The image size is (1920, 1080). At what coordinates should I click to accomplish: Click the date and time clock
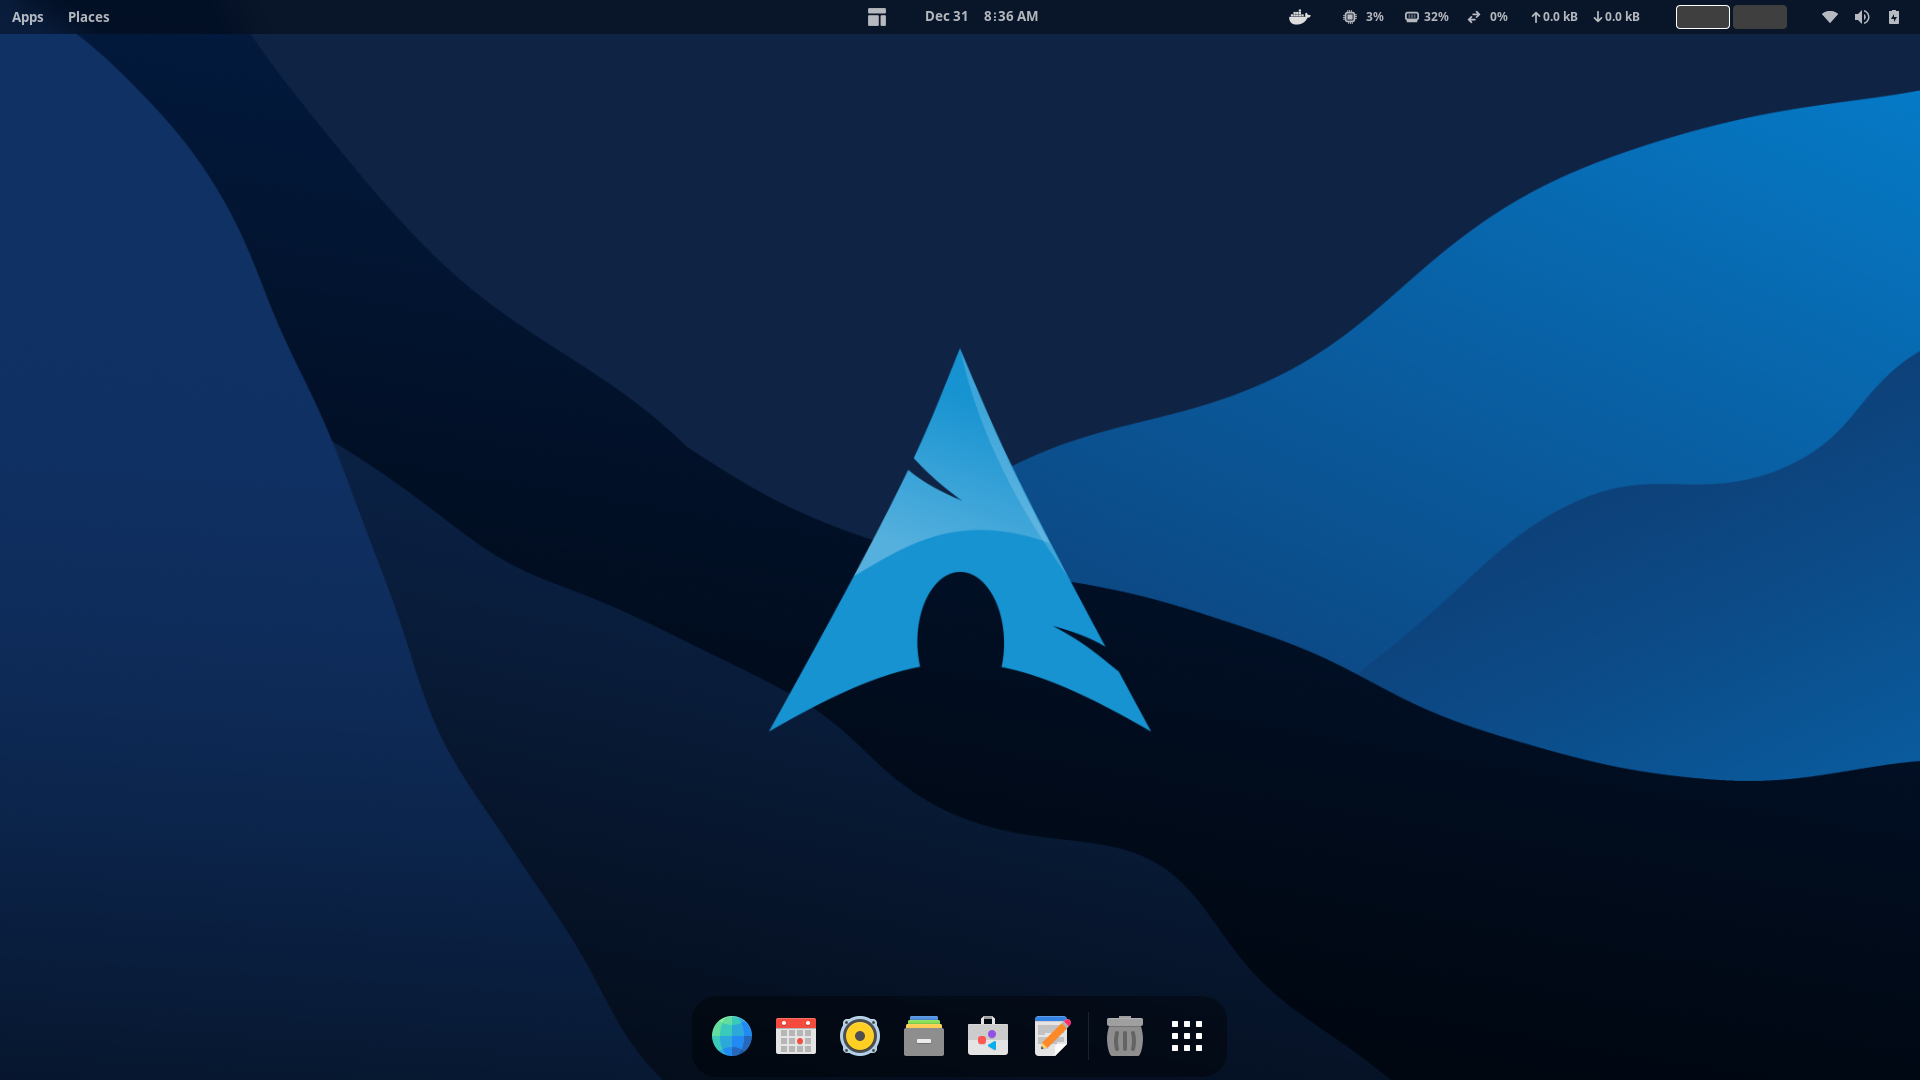coord(981,17)
